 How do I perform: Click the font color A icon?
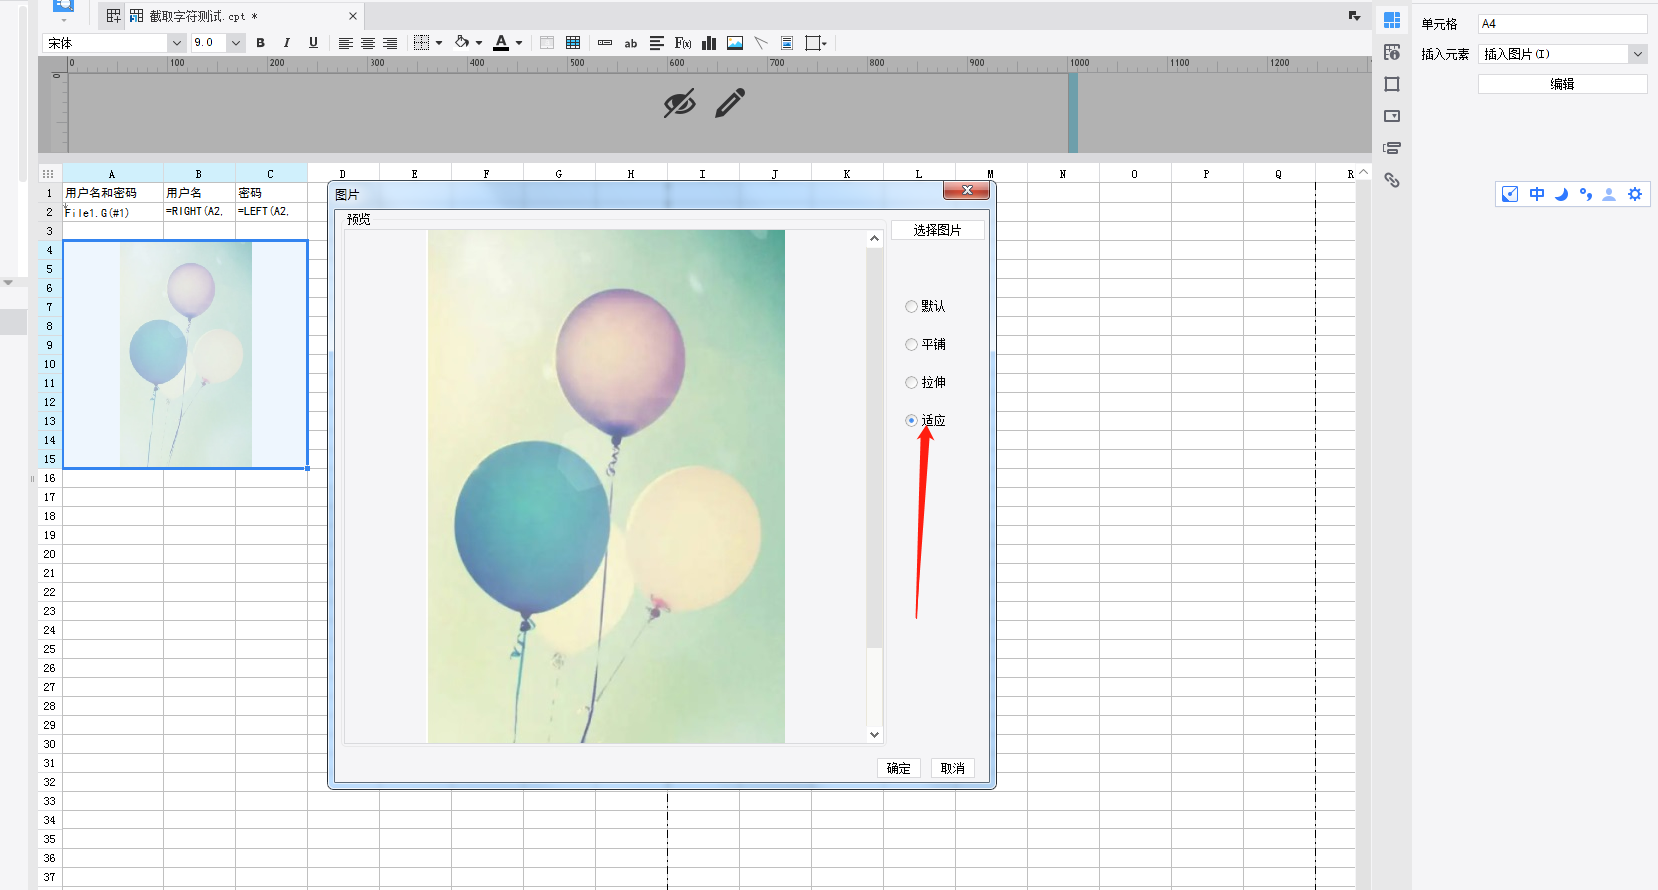tap(502, 43)
